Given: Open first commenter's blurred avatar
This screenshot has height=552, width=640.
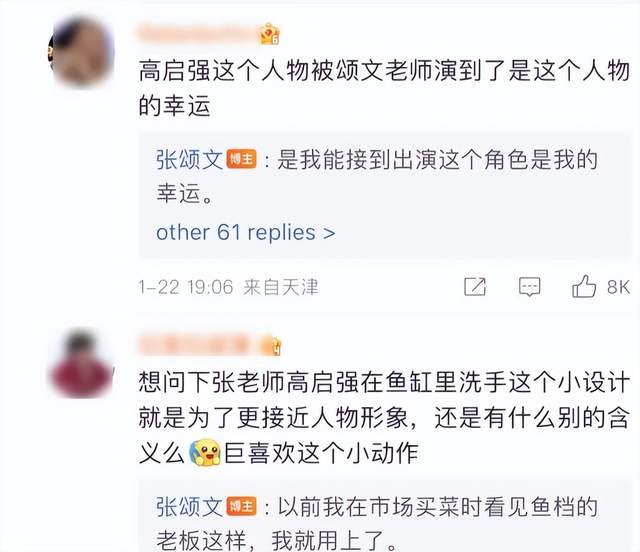Looking at the screenshot, I should point(81,52).
